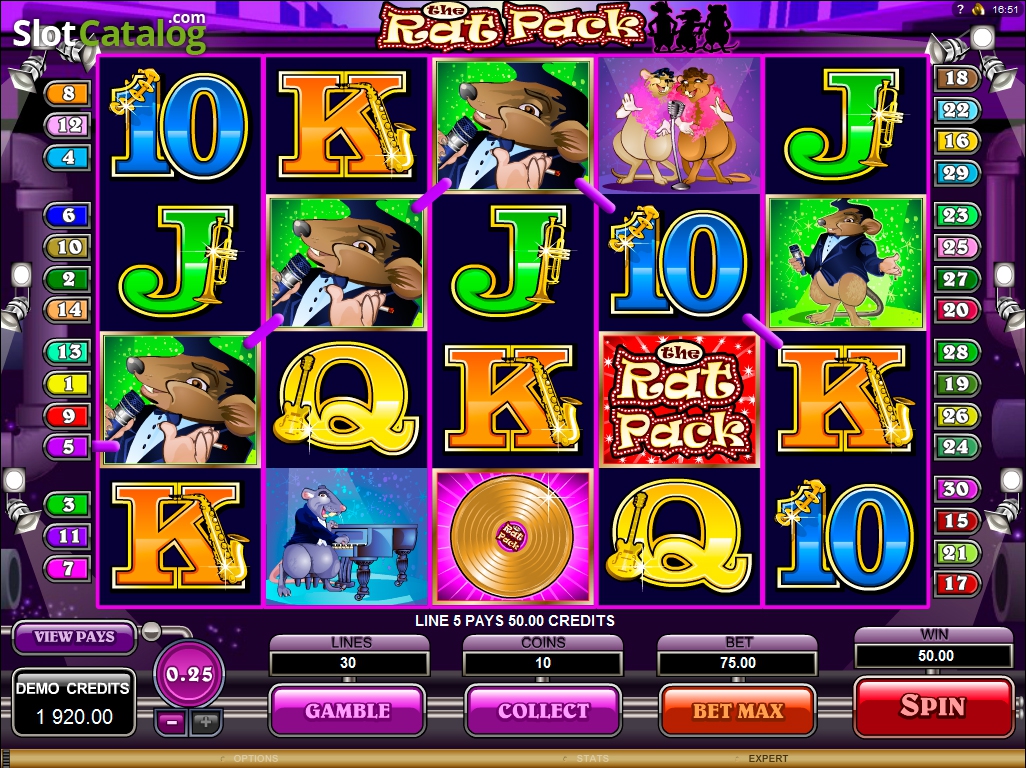Click the piano-playing rat symbol

346,536
